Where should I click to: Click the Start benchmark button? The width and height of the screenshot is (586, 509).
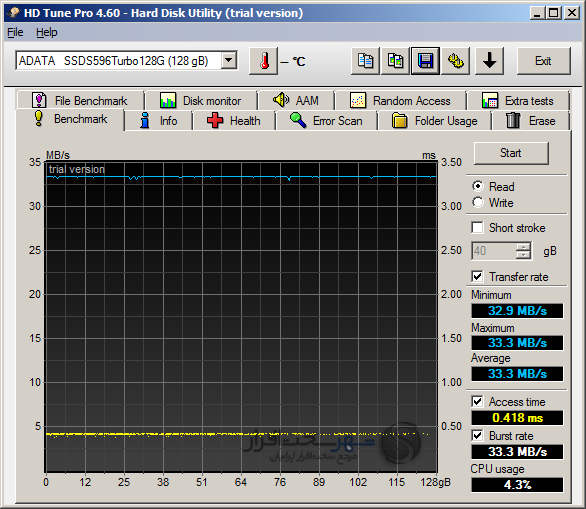[511, 153]
